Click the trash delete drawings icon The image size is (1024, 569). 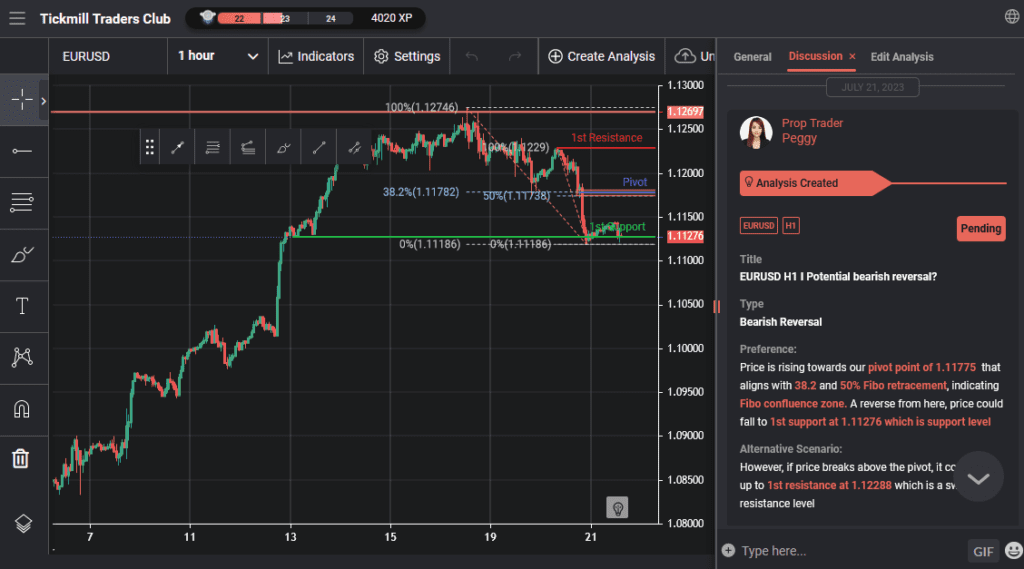point(21,459)
